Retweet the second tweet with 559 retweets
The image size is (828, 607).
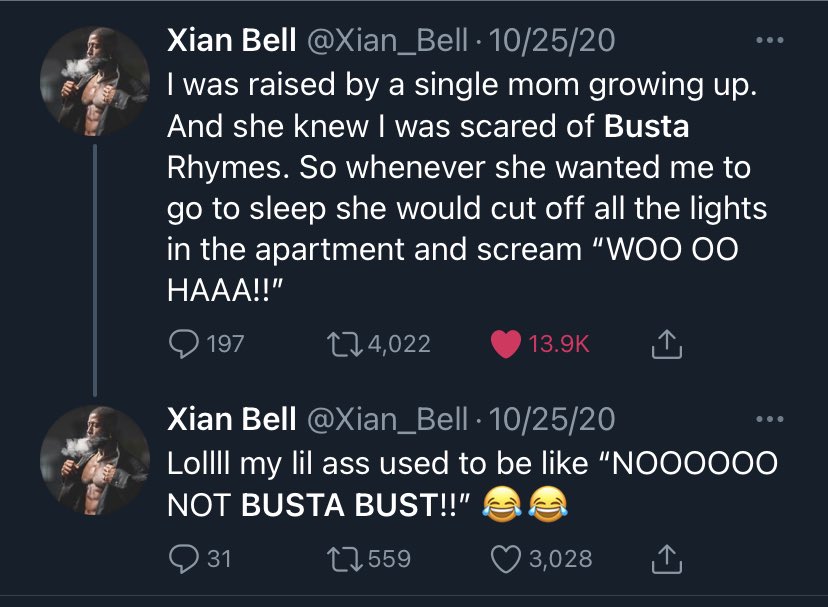[344, 559]
